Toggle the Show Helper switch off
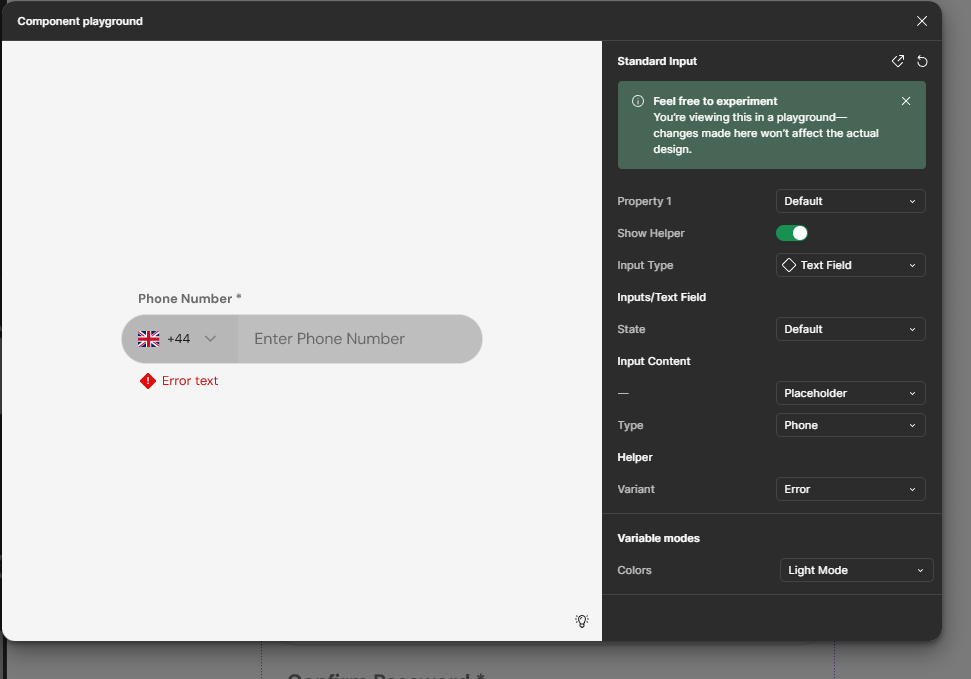Screen dimensions: 971x679 791,233
